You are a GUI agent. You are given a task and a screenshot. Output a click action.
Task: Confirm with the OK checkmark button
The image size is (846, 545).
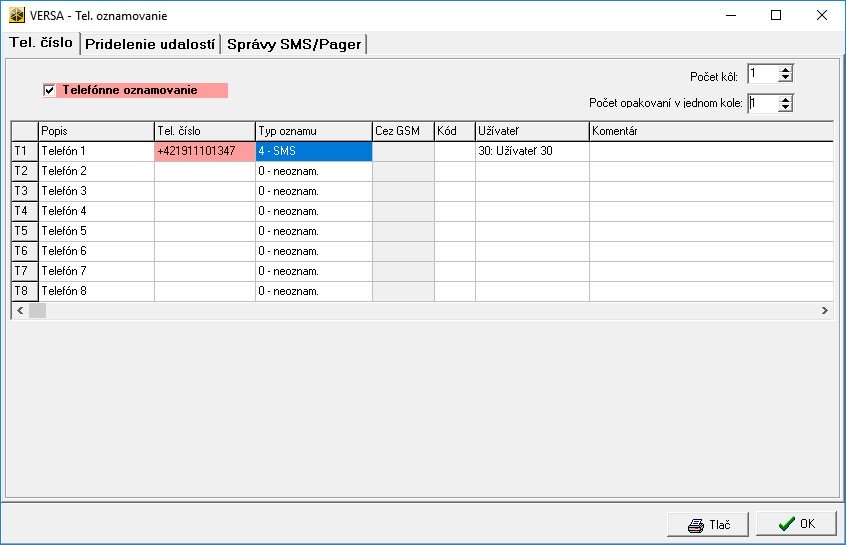coord(796,524)
